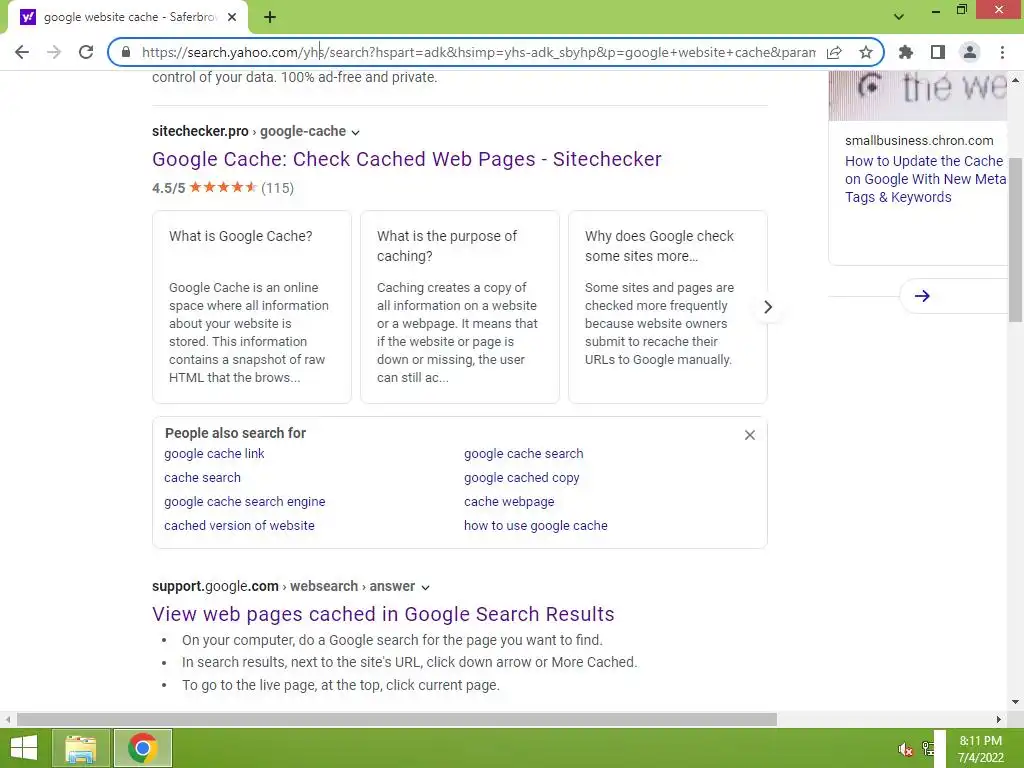Screen dimensions: 1024x768
Task: Bookmark this page with the star
Action: point(866,52)
